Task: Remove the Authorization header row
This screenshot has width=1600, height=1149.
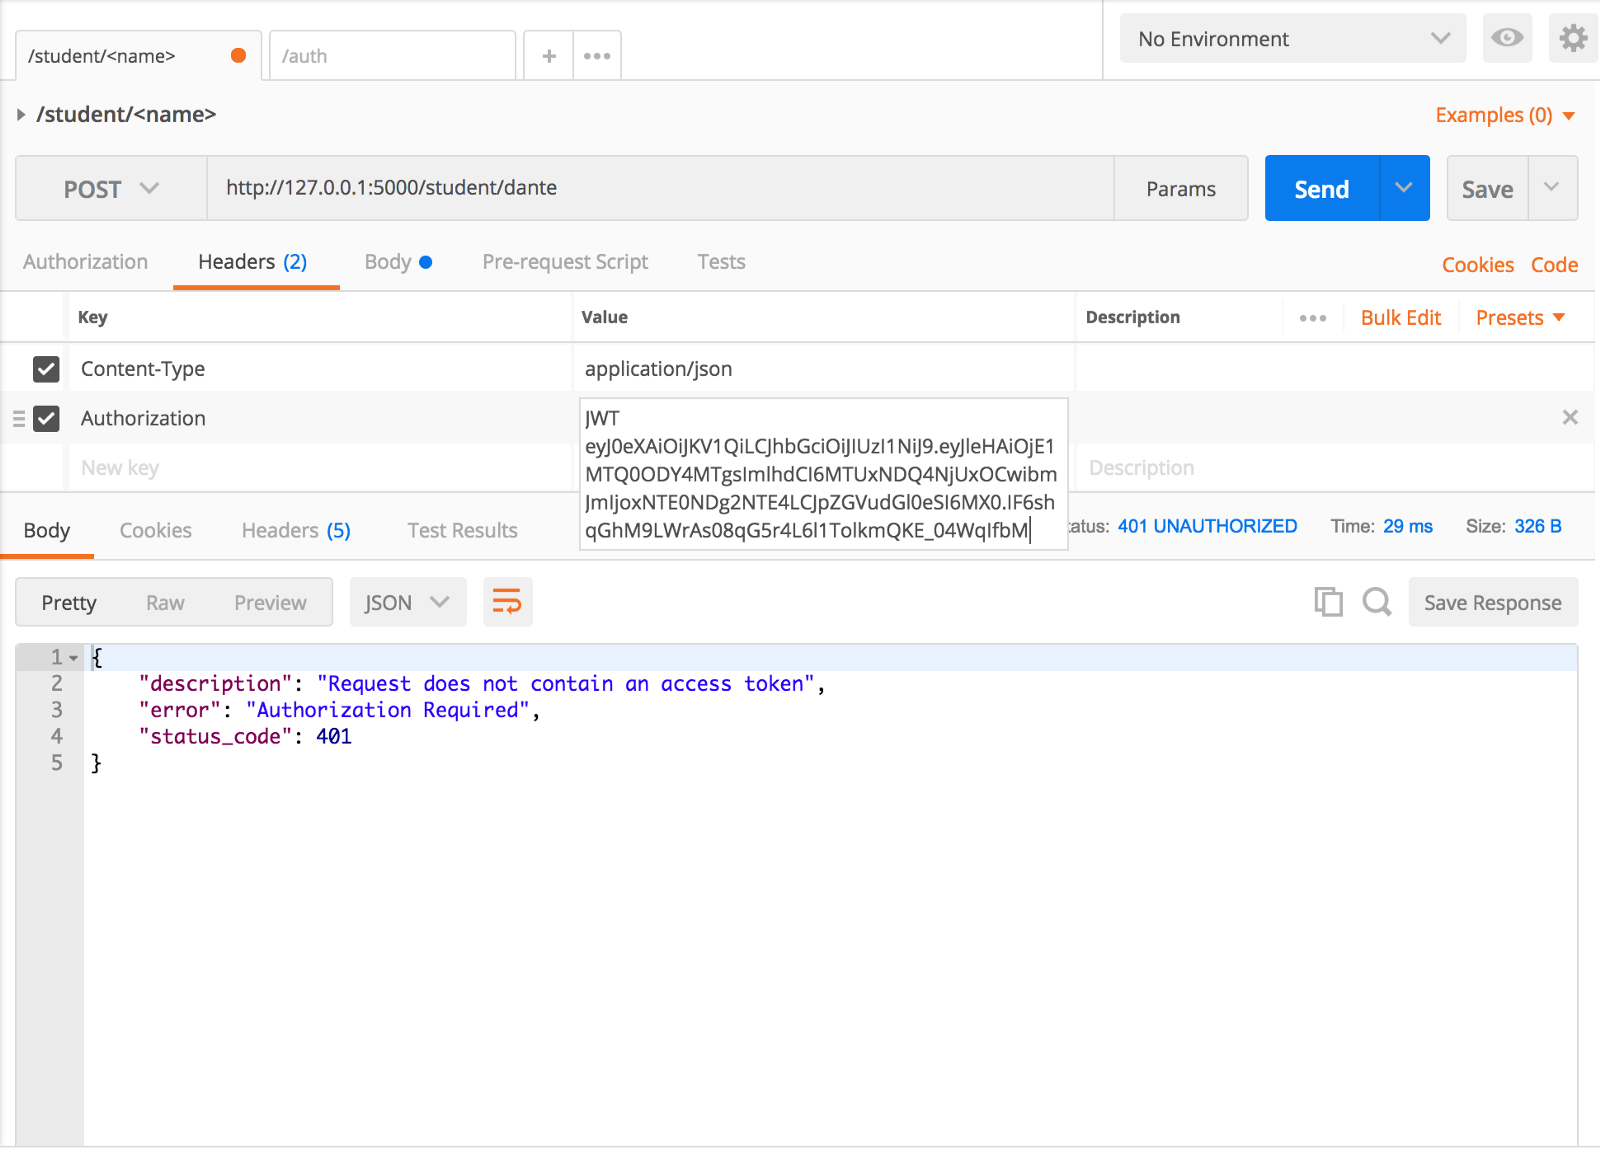Action: (1570, 418)
